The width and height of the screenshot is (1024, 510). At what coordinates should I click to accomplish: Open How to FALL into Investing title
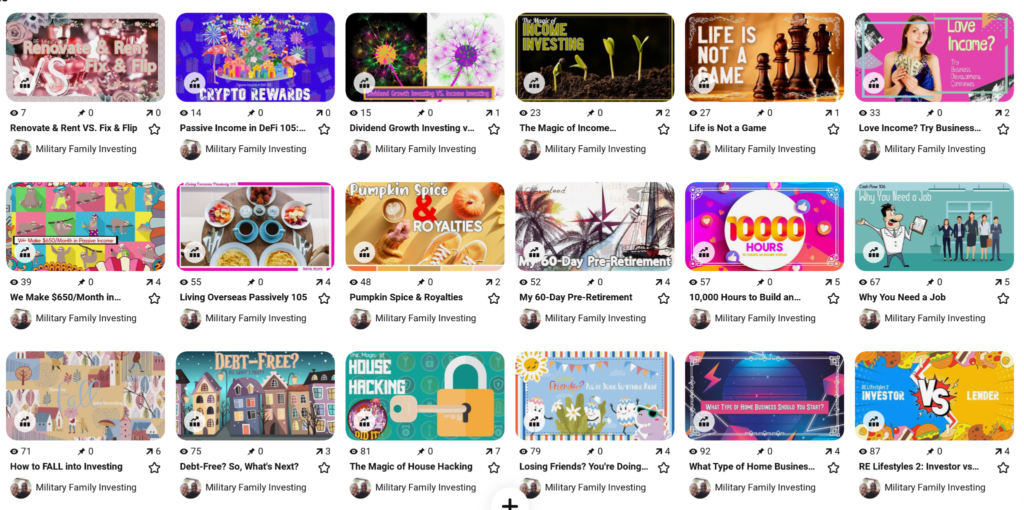pos(66,466)
